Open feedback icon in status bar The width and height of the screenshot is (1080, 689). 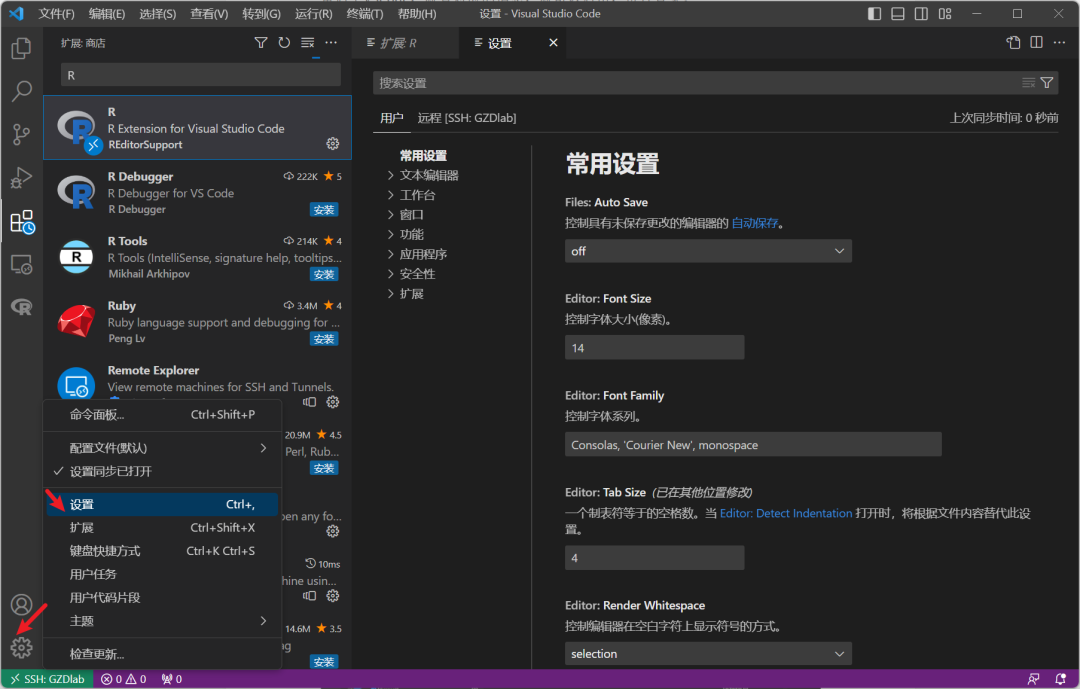(x=1034, y=679)
